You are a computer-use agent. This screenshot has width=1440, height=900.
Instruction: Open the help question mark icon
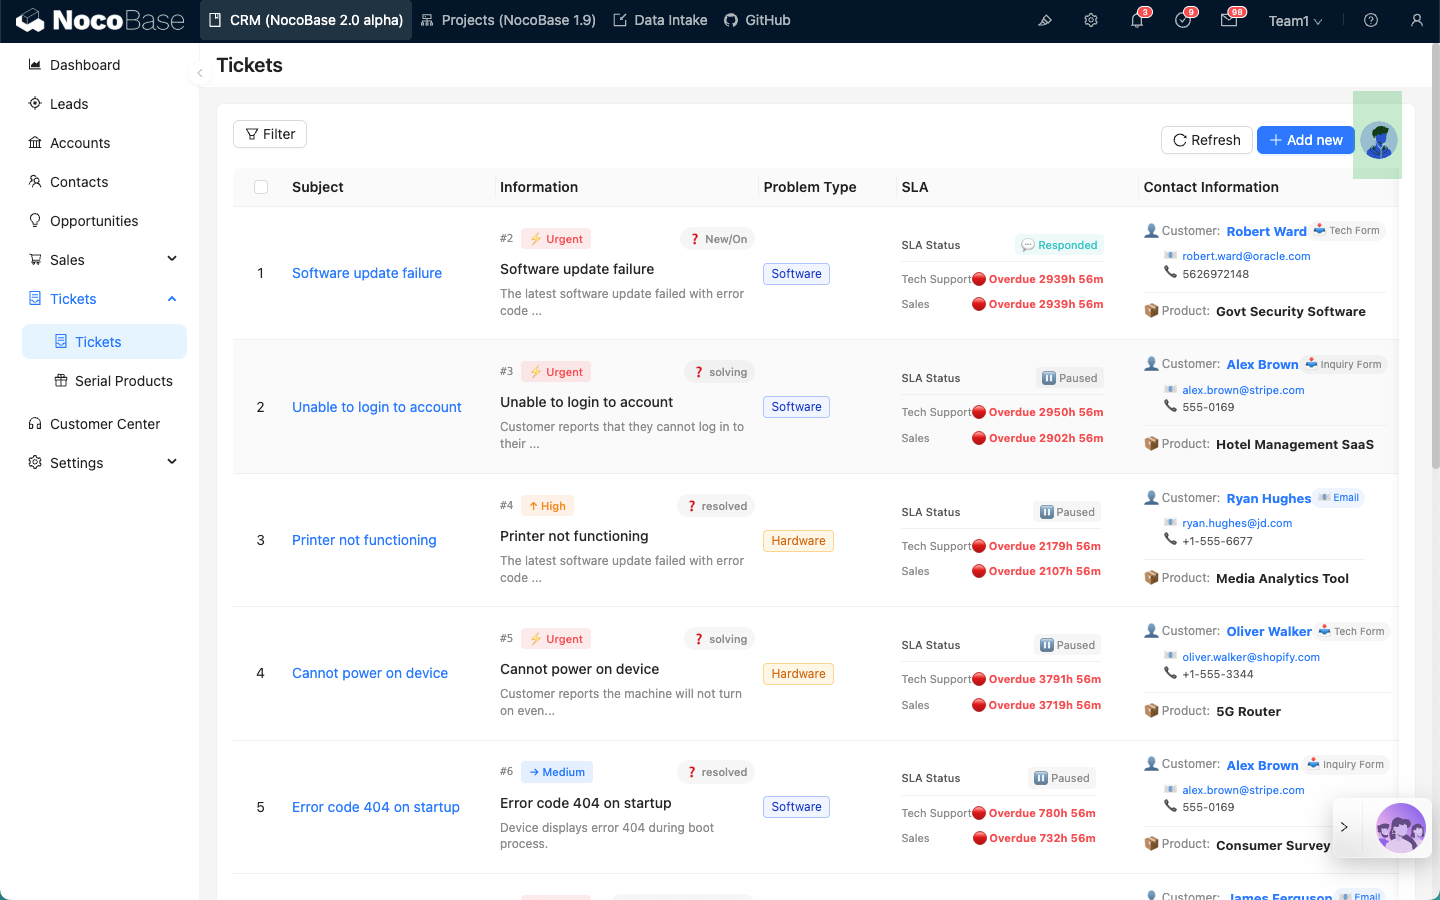coord(1371,20)
